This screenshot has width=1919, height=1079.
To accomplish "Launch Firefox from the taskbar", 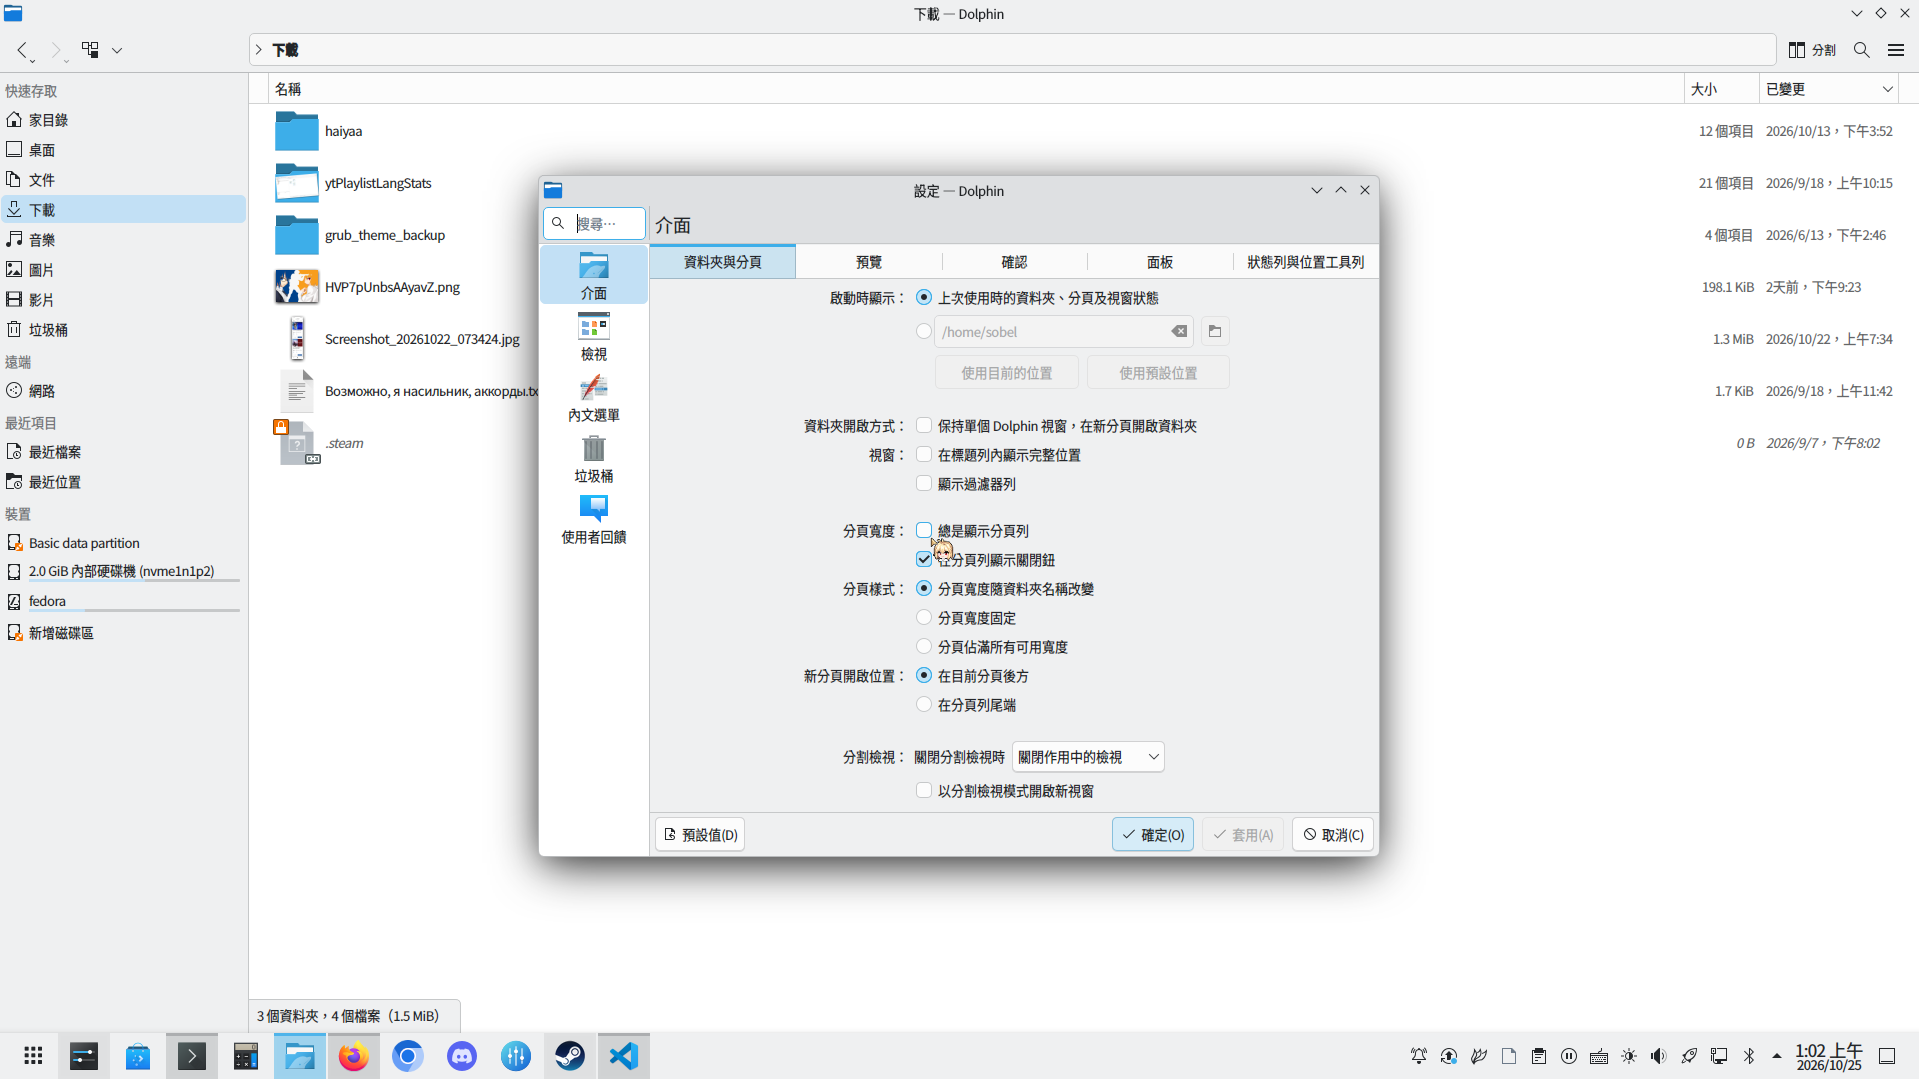I will (x=354, y=1056).
